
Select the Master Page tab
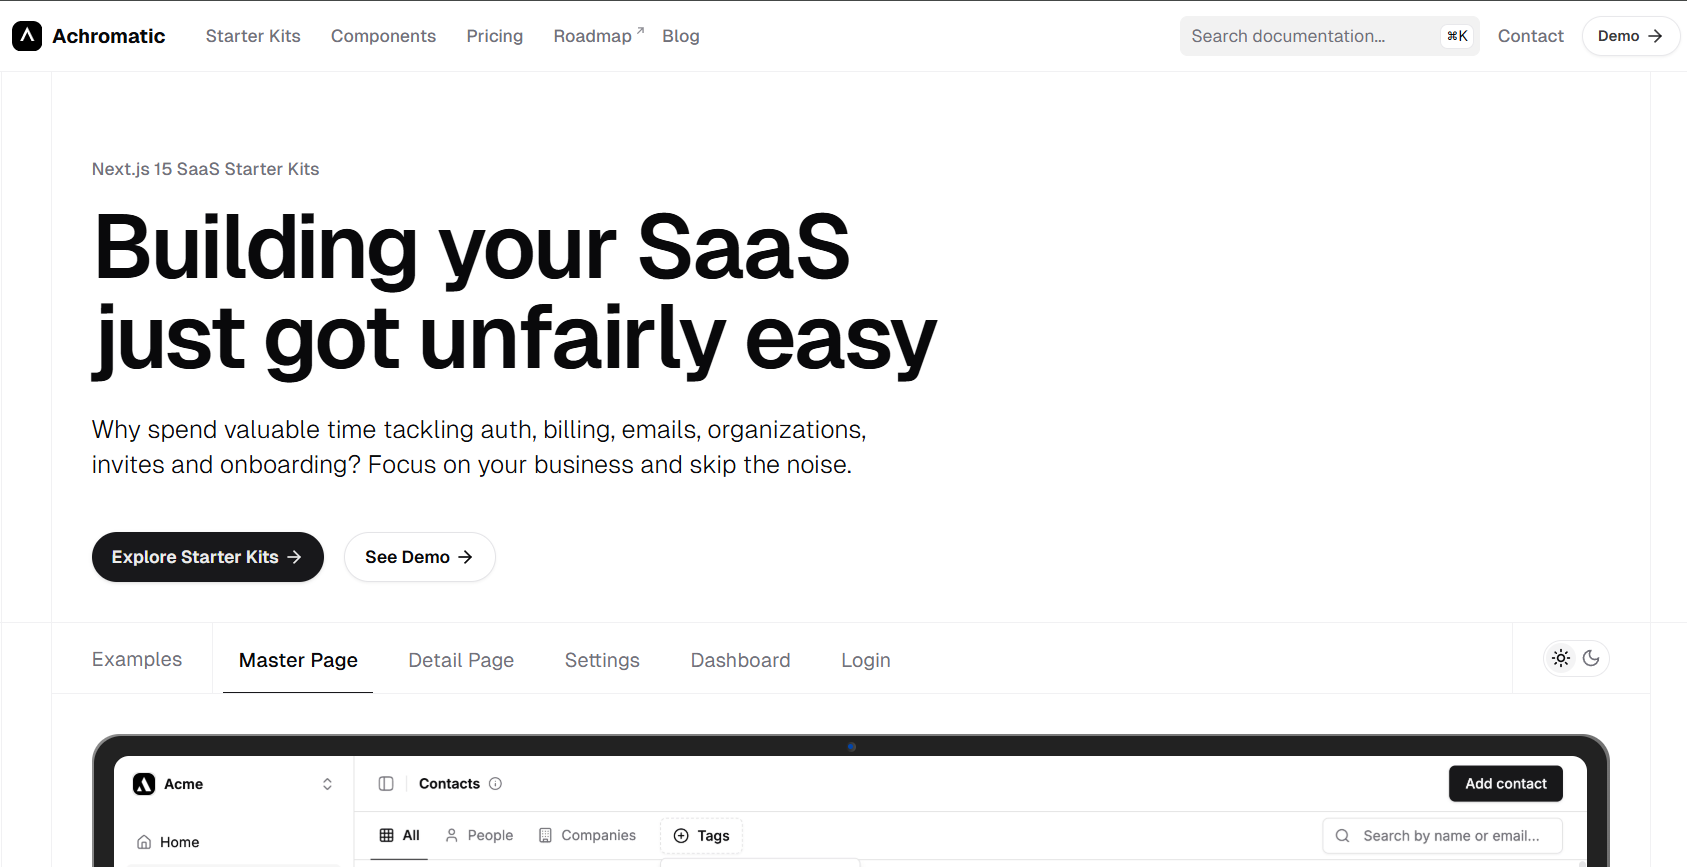pos(298,660)
